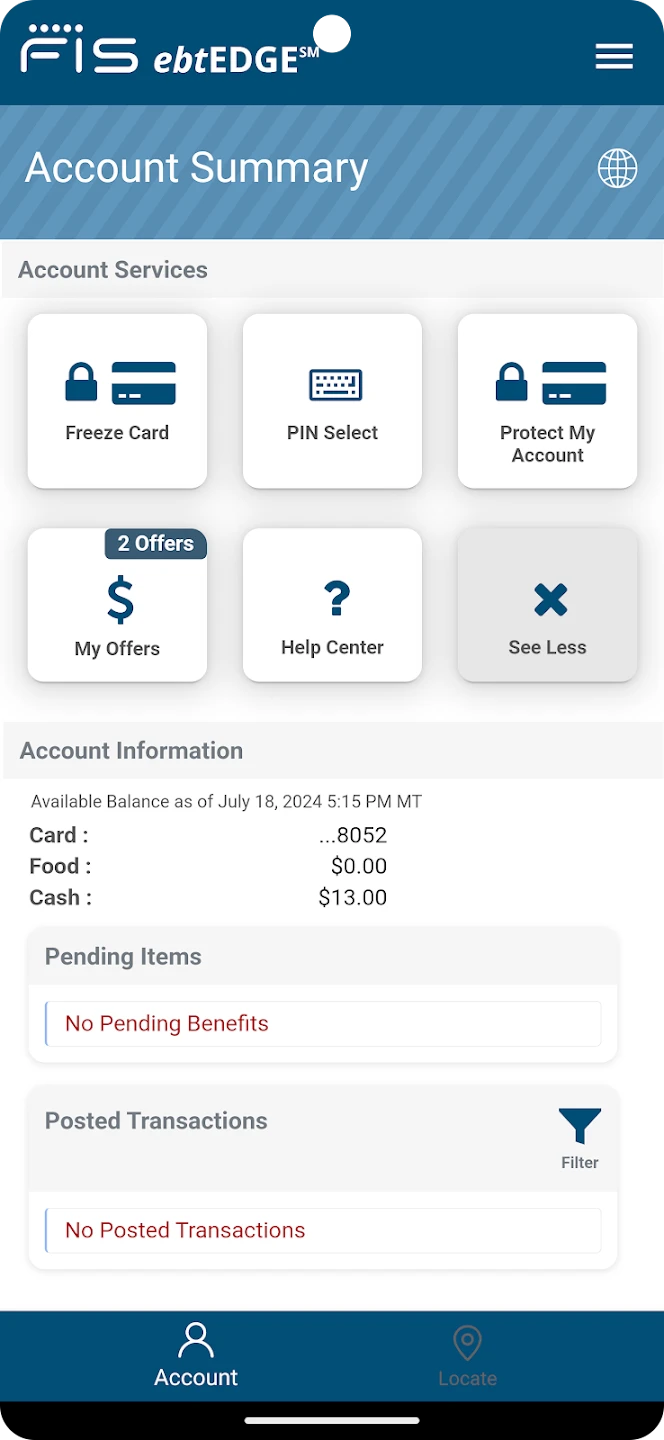Open the hamburger menu
The image size is (664, 1440).
pyautogui.click(x=614, y=57)
